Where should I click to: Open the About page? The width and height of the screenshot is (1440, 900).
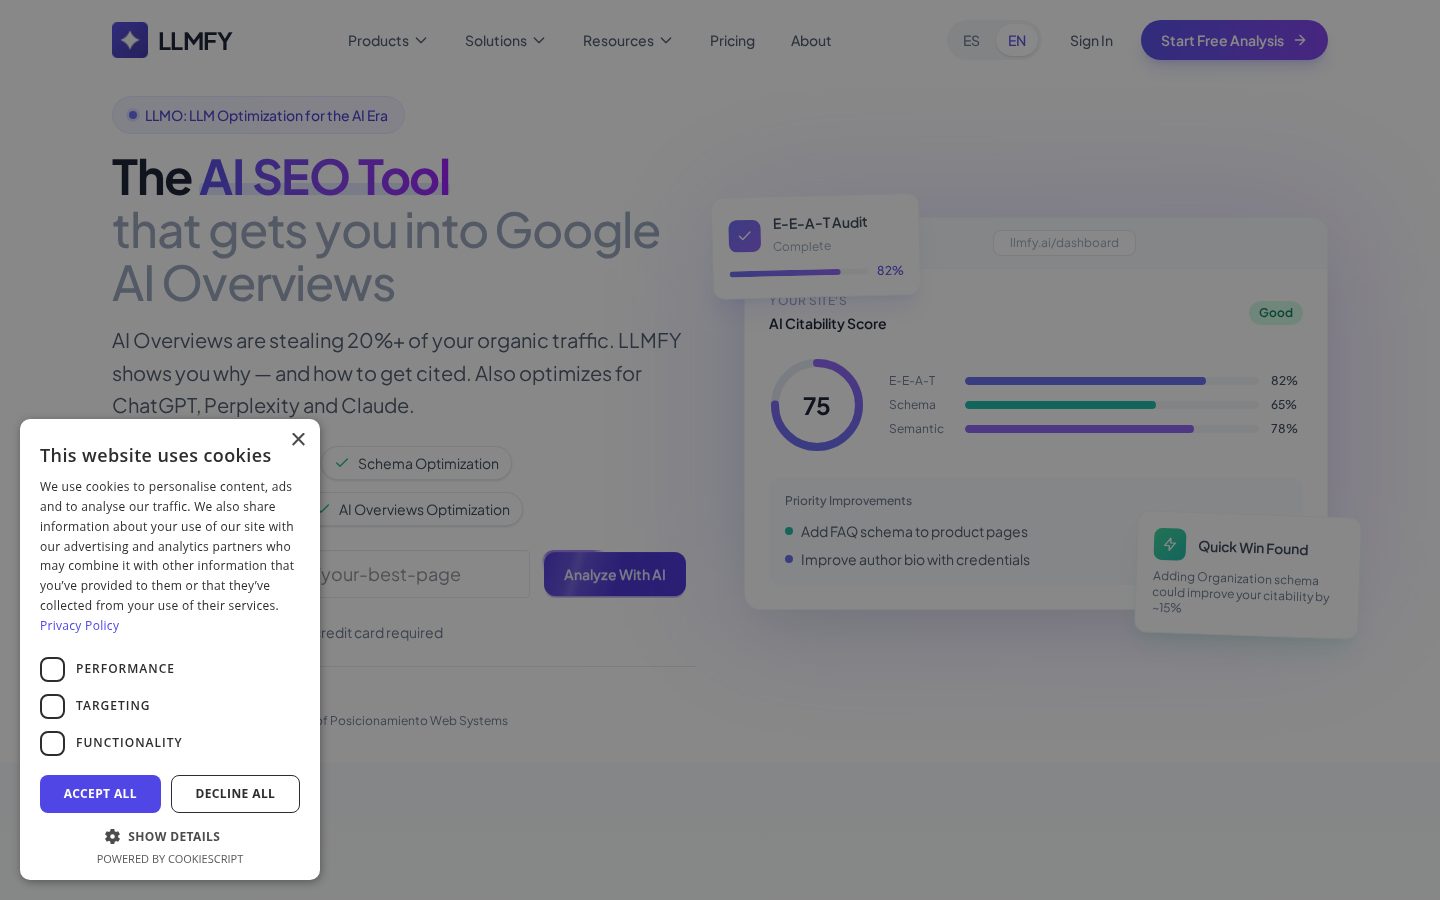tap(811, 41)
